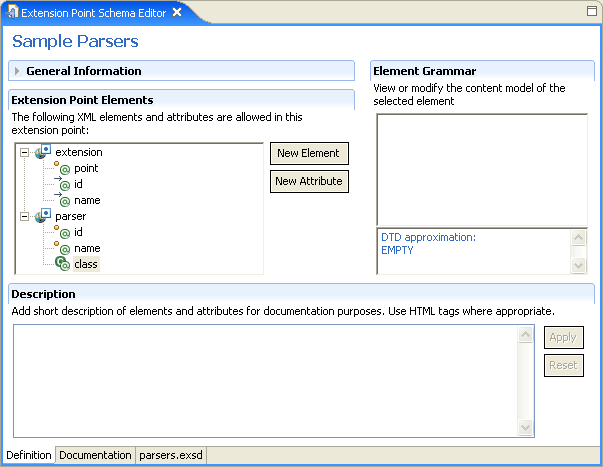The width and height of the screenshot is (603, 467).
Task: Close the Extension Point Schema Editor tab
Action: (x=177, y=12)
